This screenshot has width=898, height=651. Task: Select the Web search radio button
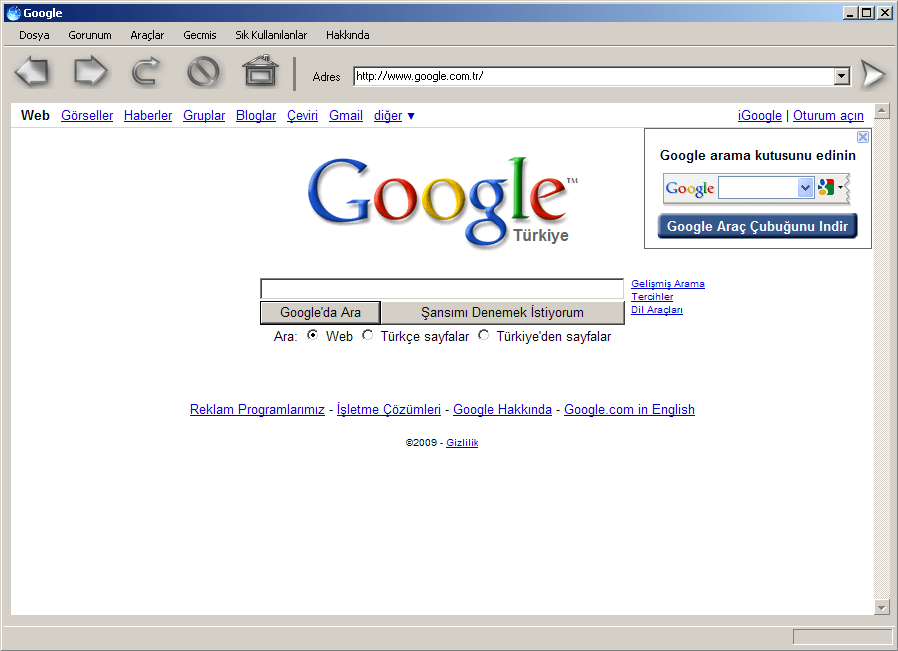(312, 335)
